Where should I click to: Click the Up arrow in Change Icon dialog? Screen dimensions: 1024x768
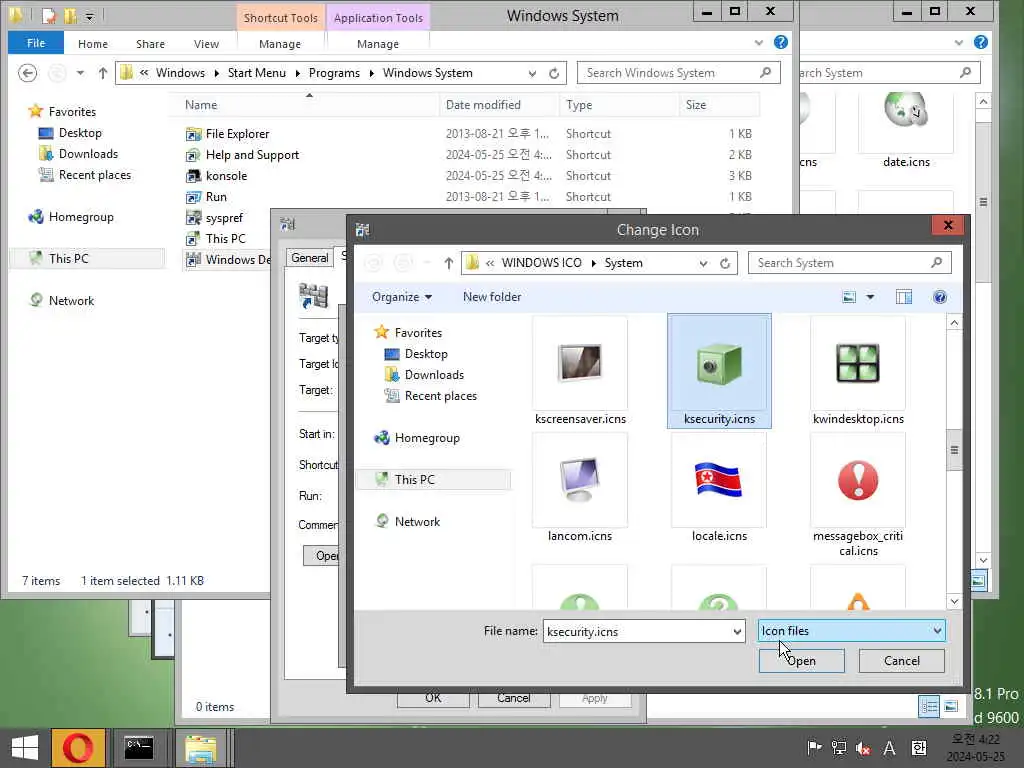tap(449, 263)
